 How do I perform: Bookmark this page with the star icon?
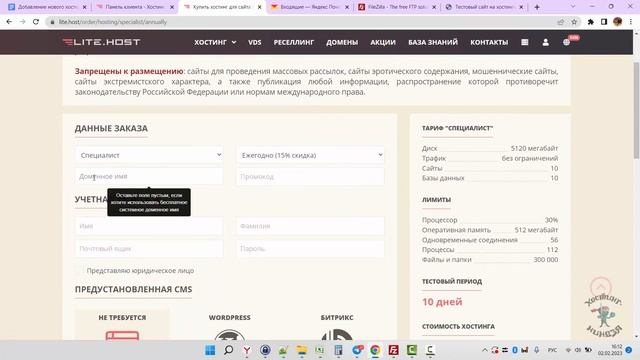[574, 22]
